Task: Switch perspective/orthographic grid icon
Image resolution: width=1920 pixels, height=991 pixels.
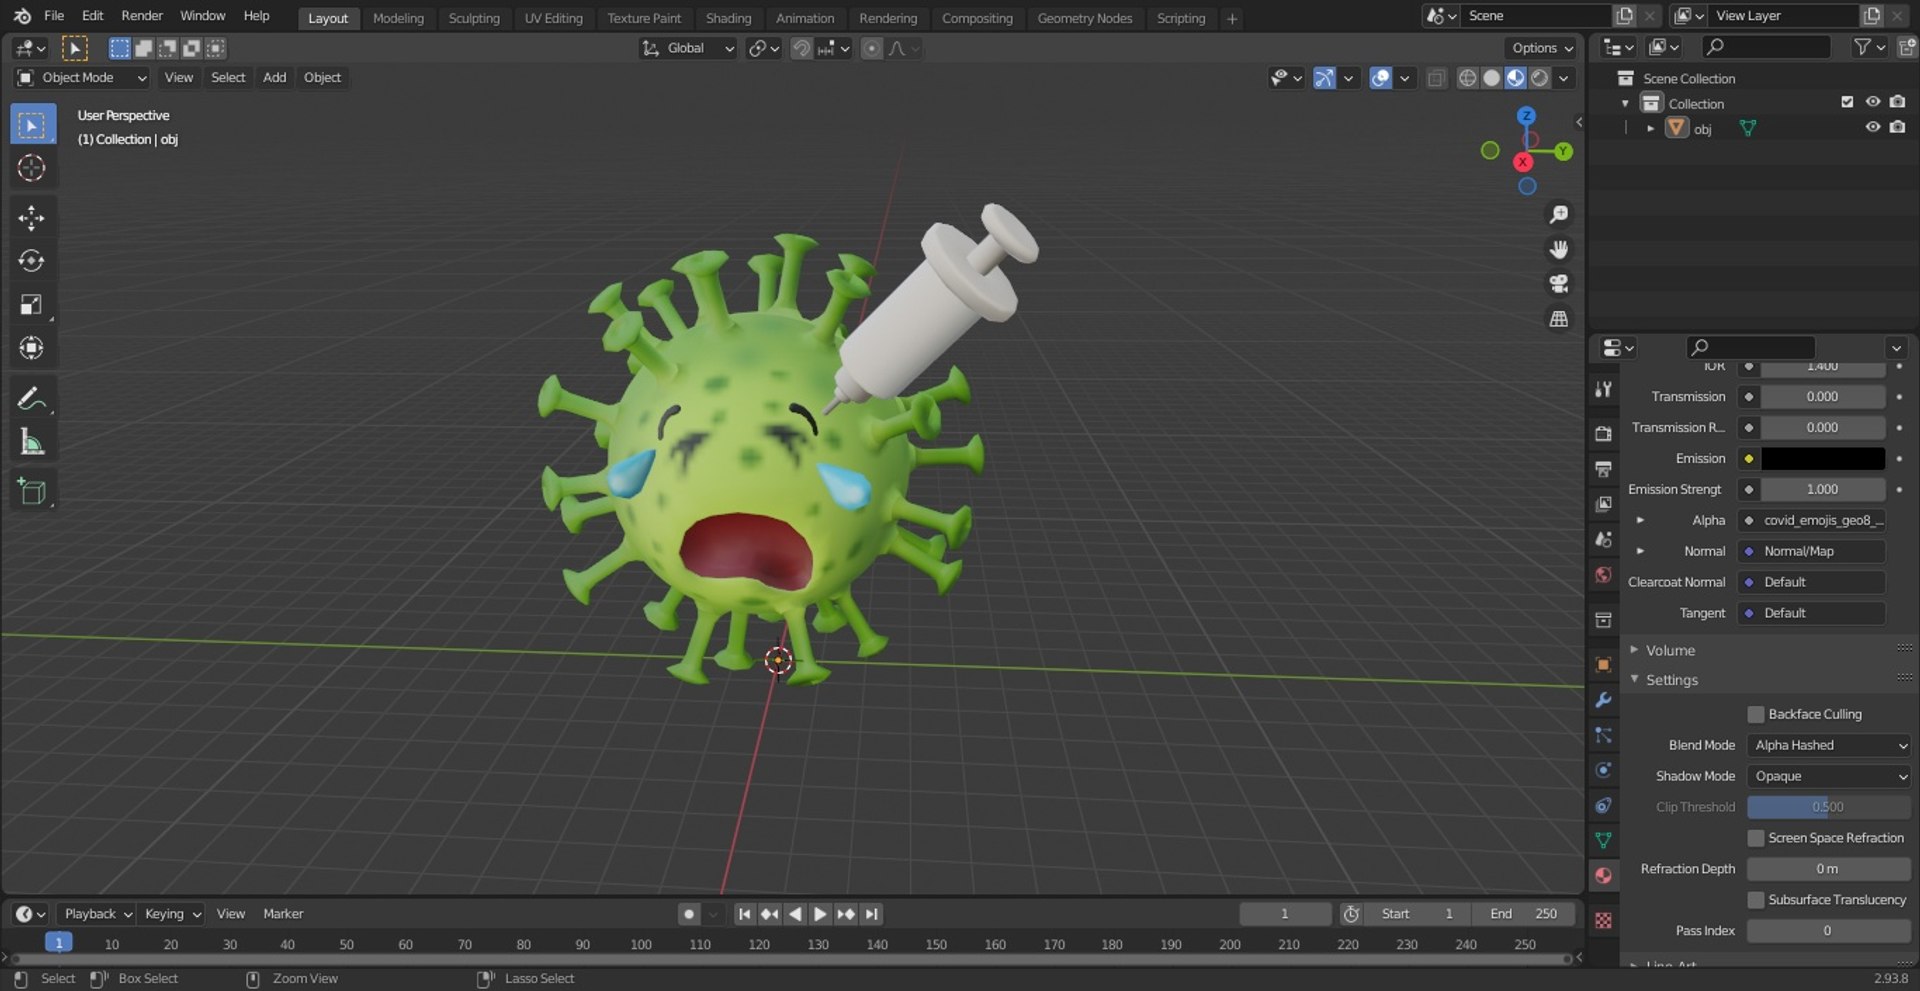Action: (x=1558, y=319)
